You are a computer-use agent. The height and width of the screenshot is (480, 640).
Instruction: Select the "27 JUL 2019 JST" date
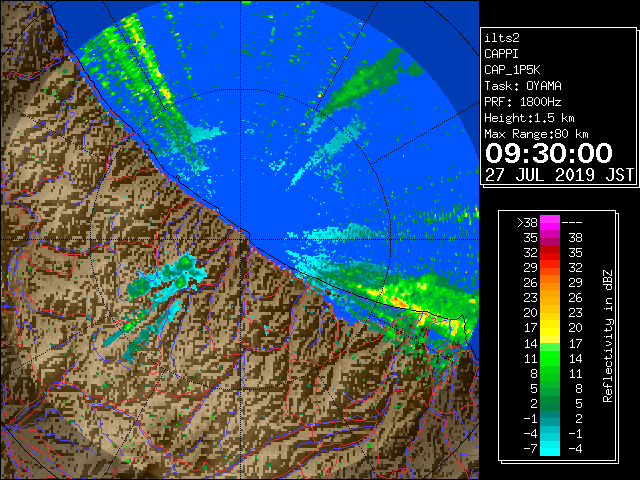559,175
